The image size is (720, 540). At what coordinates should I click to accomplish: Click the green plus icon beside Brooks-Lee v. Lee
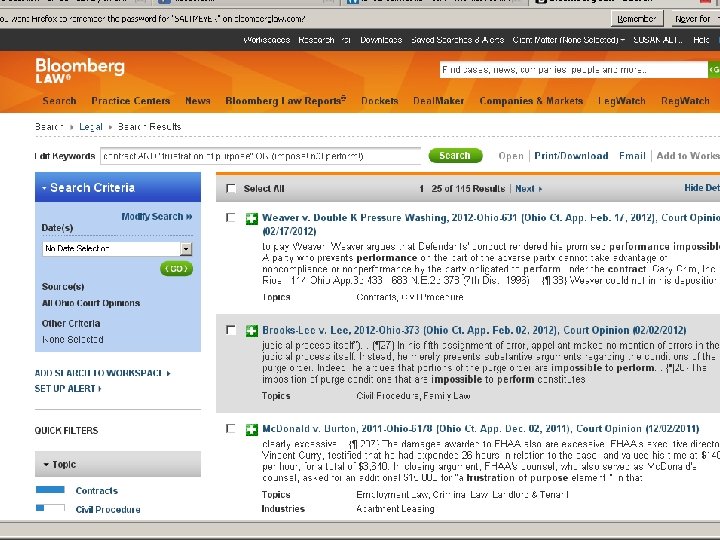coord(252,331)
